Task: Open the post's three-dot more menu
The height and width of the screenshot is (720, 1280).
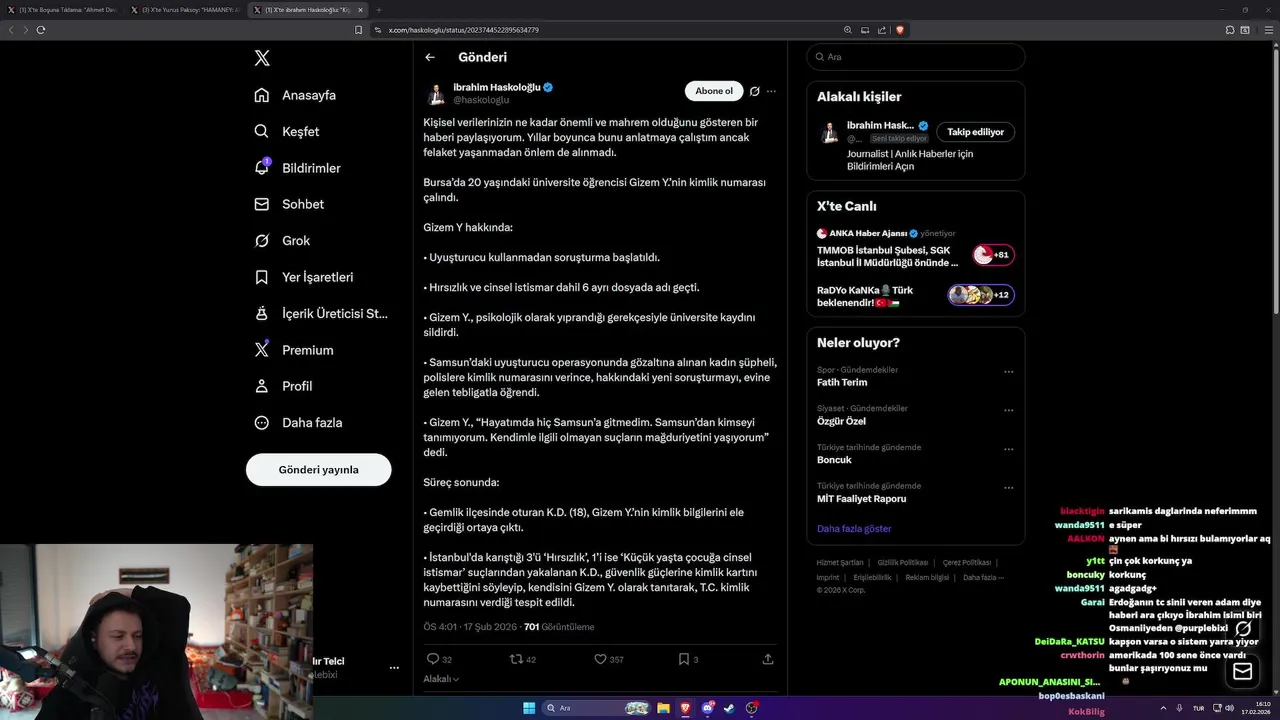Action: (x=771, y=91)
